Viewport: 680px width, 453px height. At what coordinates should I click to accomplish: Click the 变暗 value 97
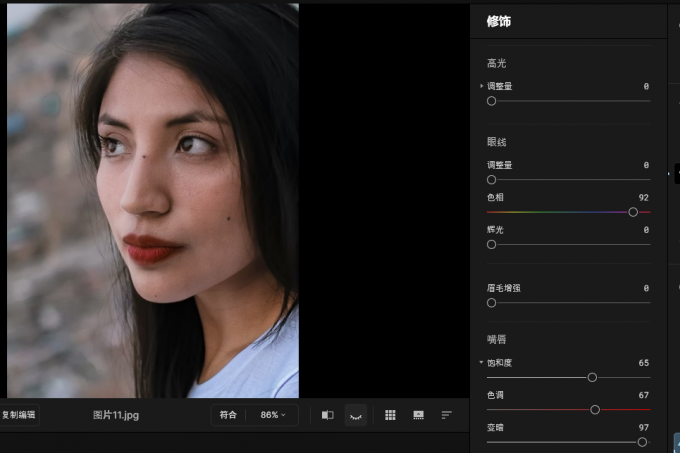coord(644,428)
